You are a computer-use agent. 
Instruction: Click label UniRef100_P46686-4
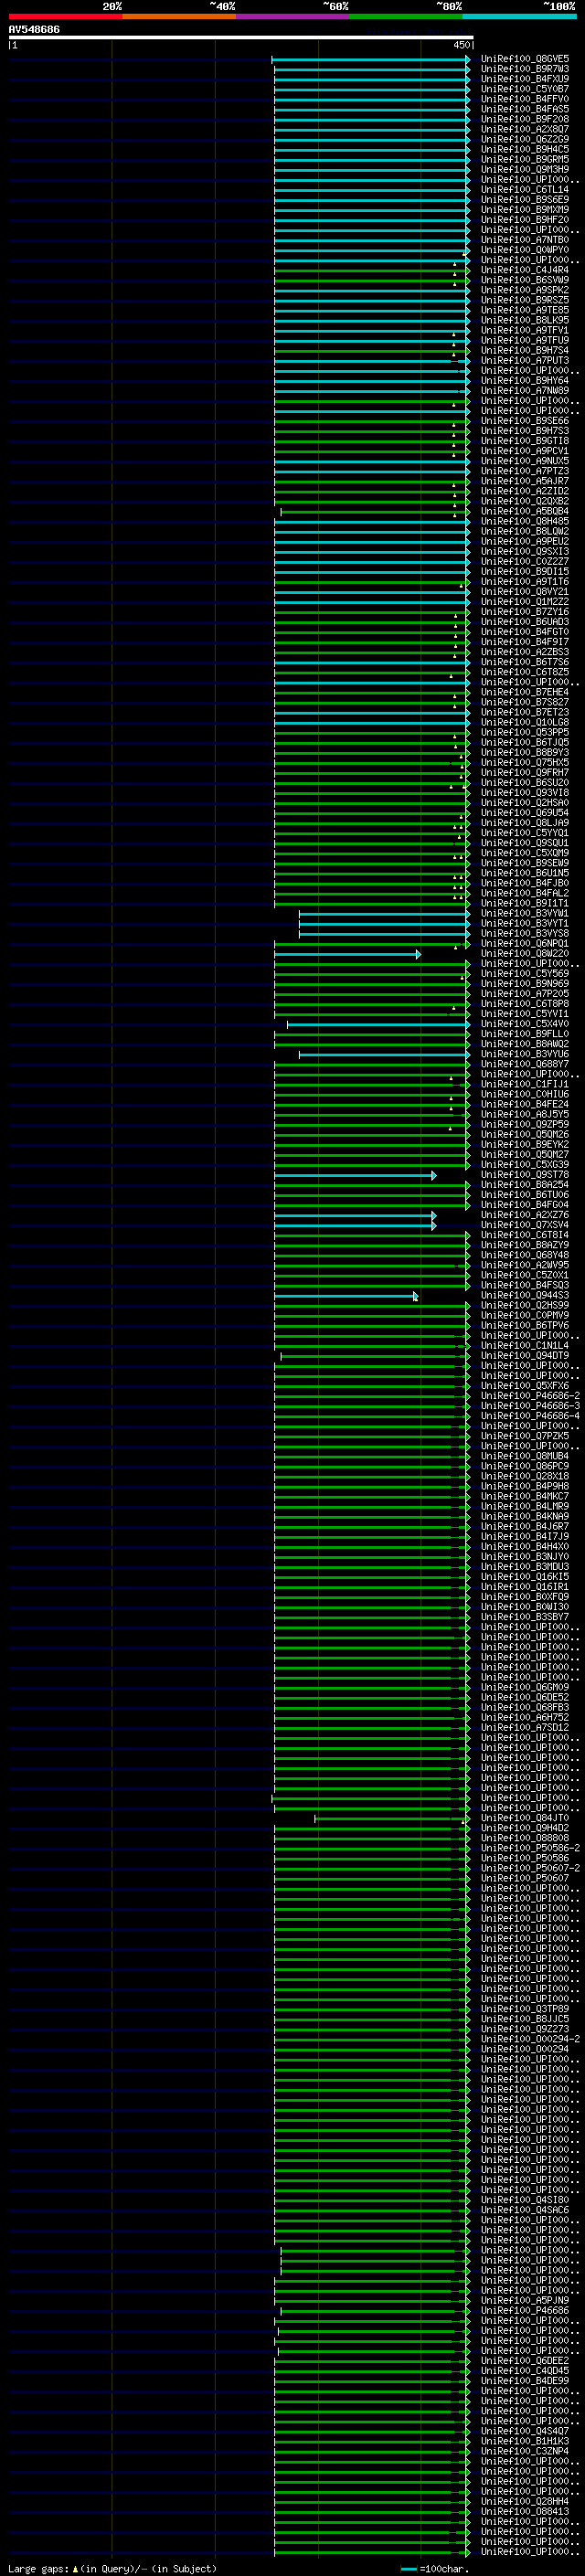(x=531, y=1416)
